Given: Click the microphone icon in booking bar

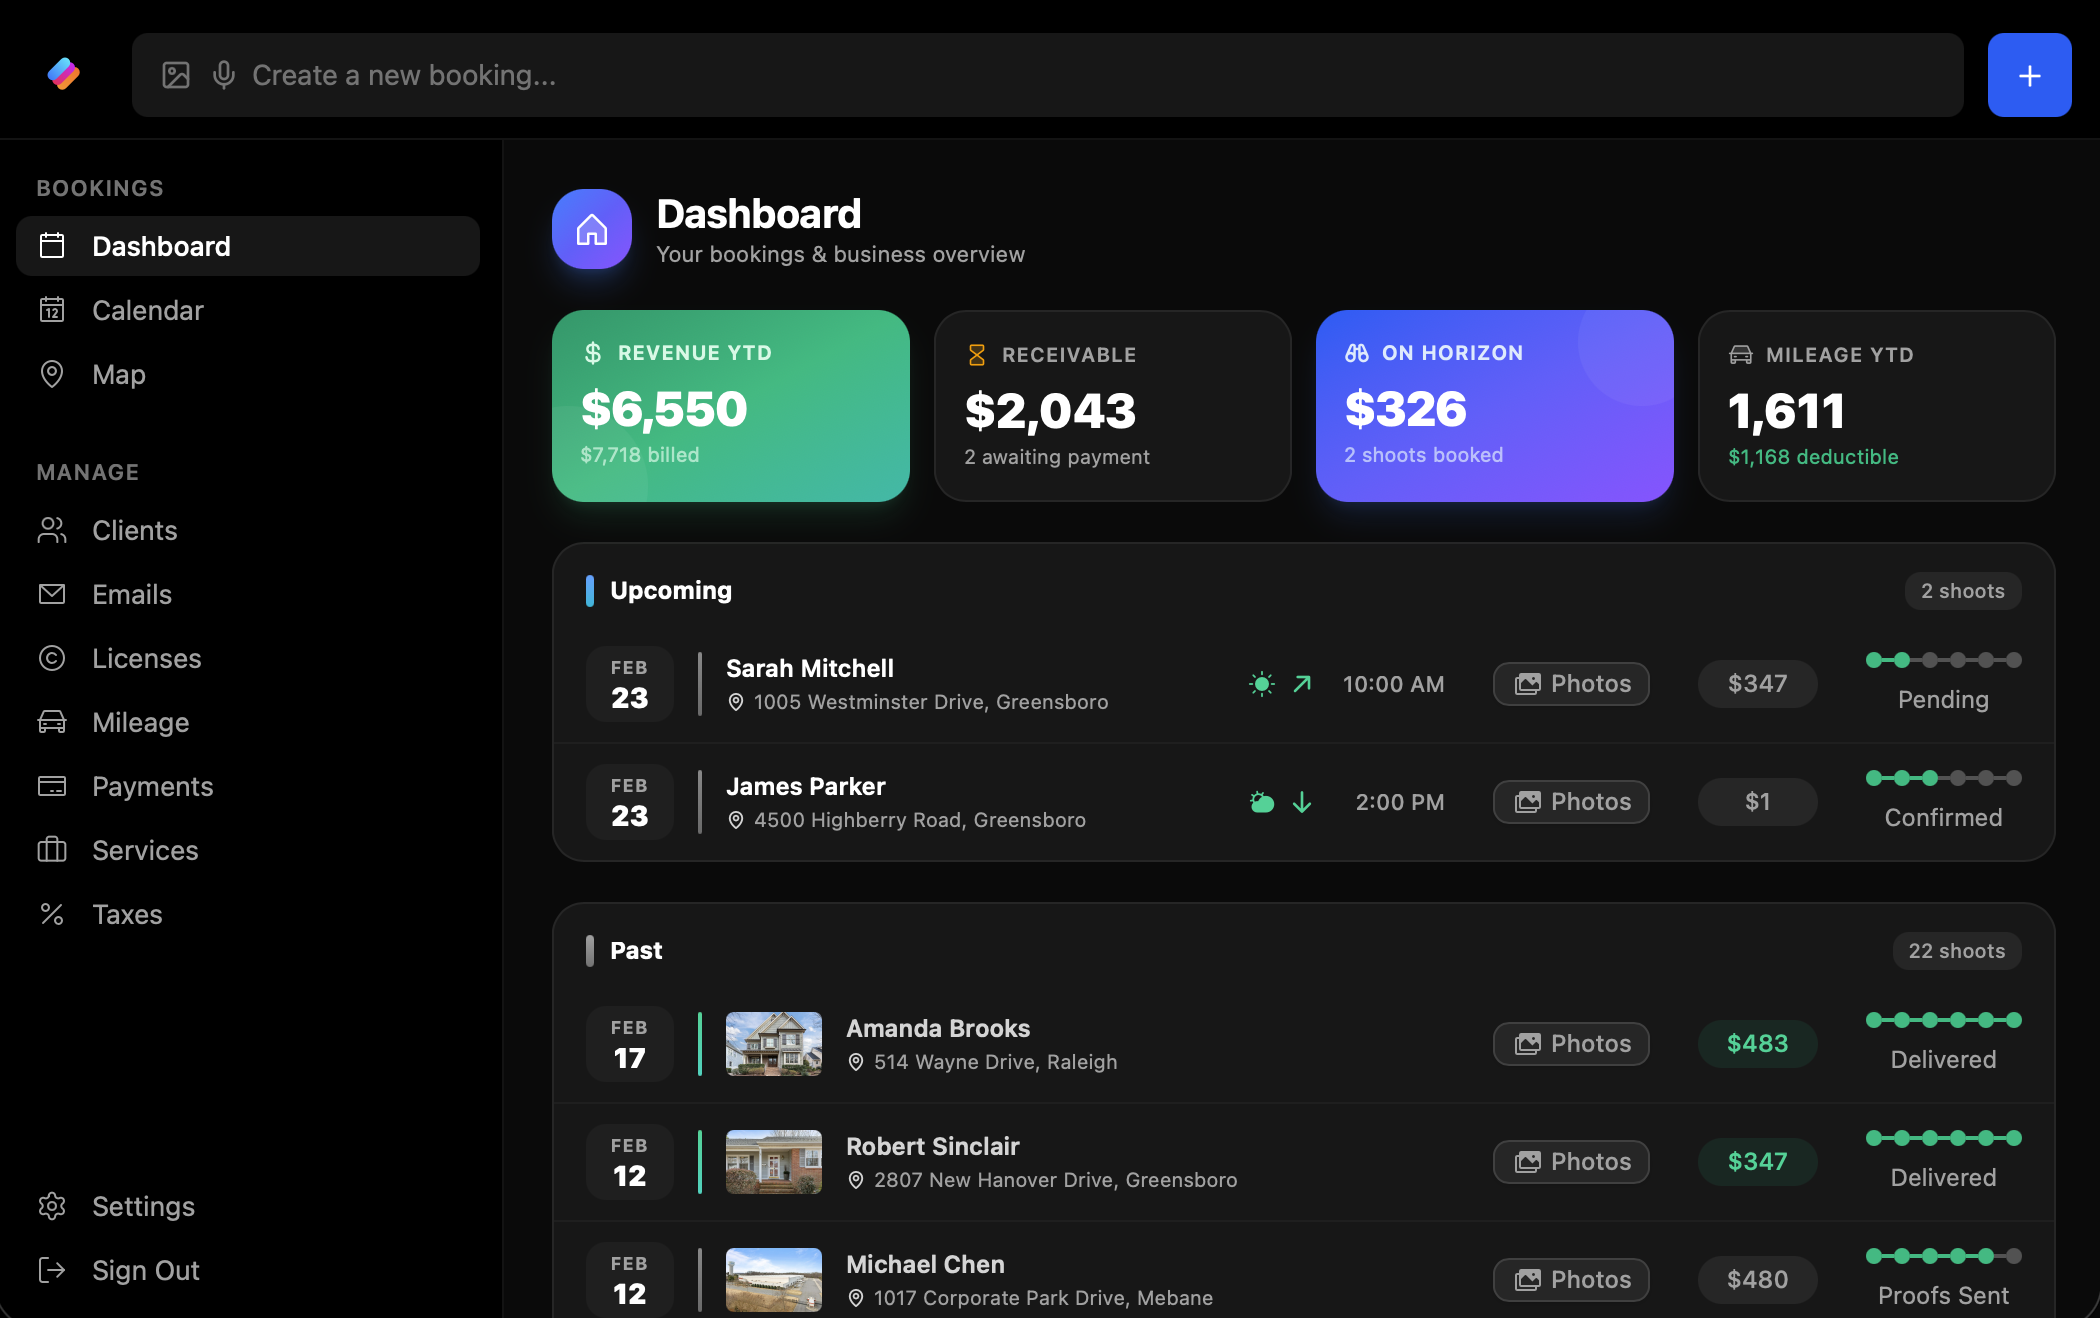Looking at the screenshot, I should coord(224,75).
